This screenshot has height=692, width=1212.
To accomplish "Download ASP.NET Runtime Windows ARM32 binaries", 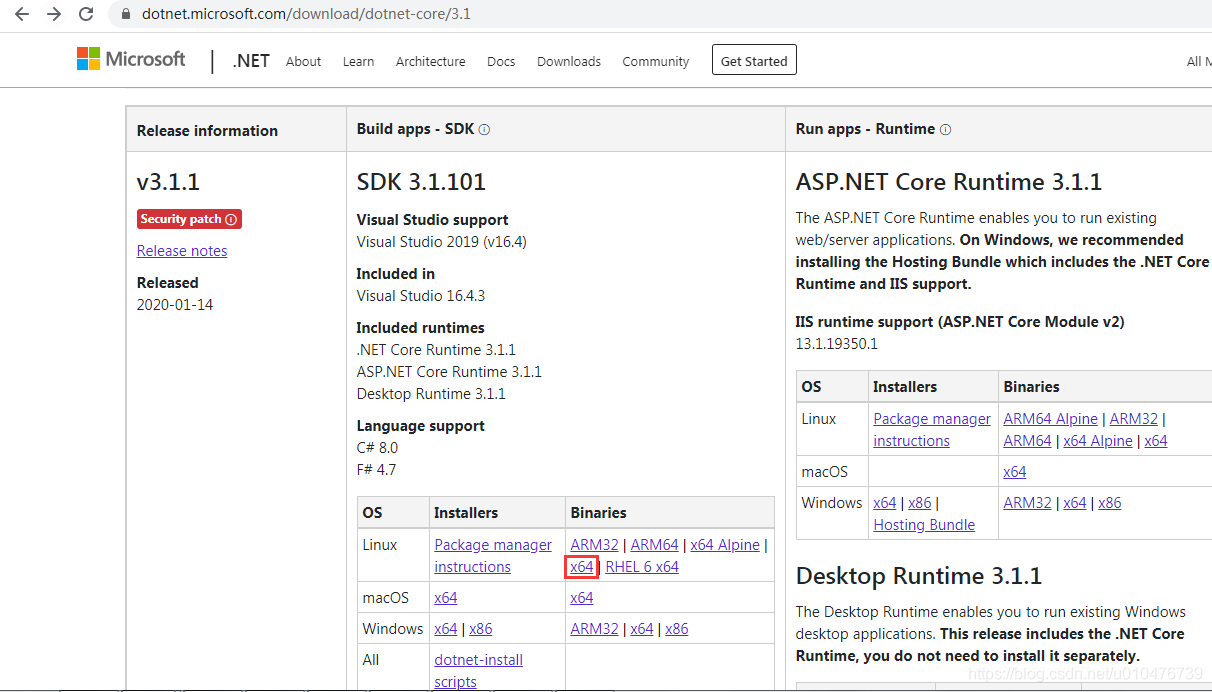I will [1027, 503].
